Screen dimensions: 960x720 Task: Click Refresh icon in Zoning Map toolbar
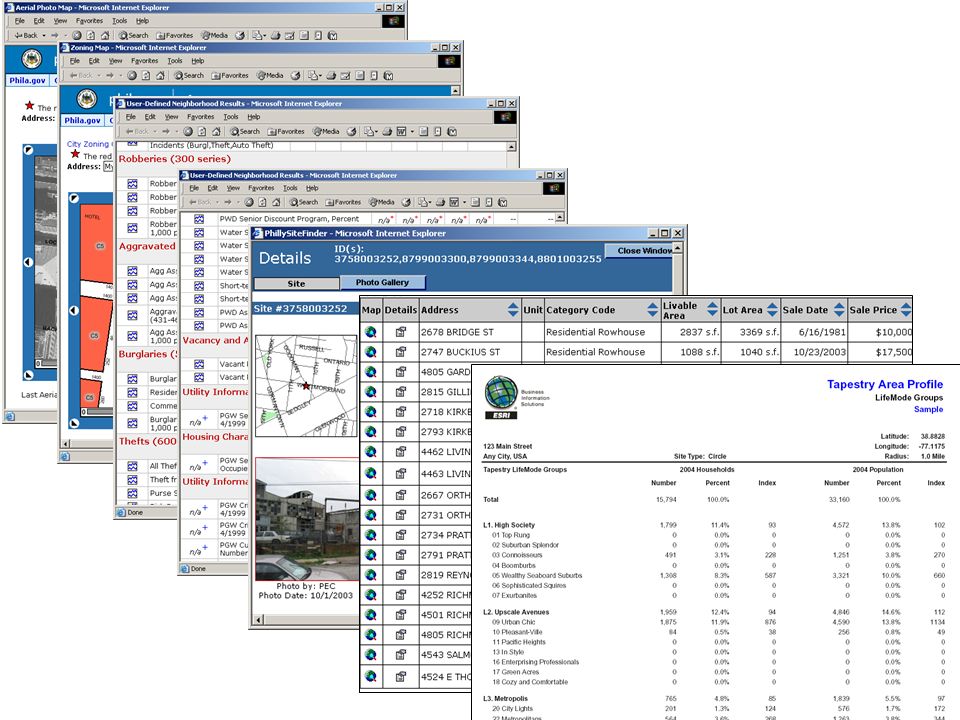pos(146,75)
